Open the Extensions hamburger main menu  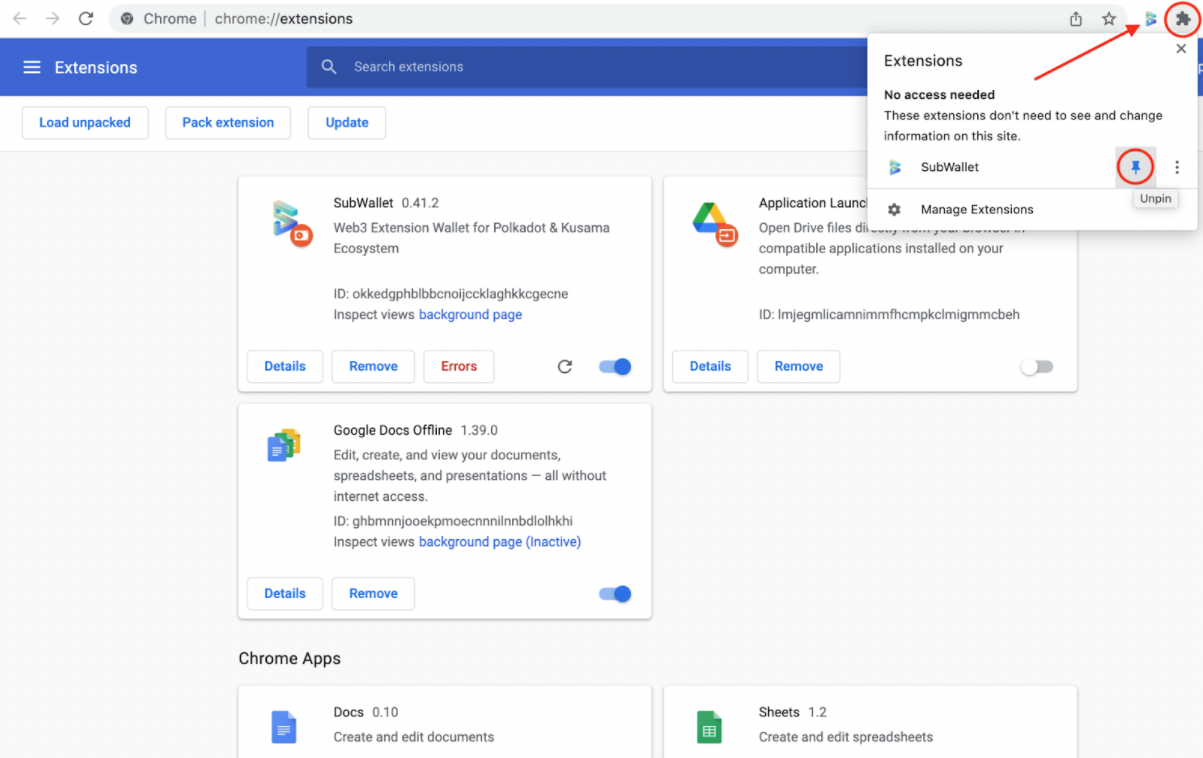click(x=32, y=67)
